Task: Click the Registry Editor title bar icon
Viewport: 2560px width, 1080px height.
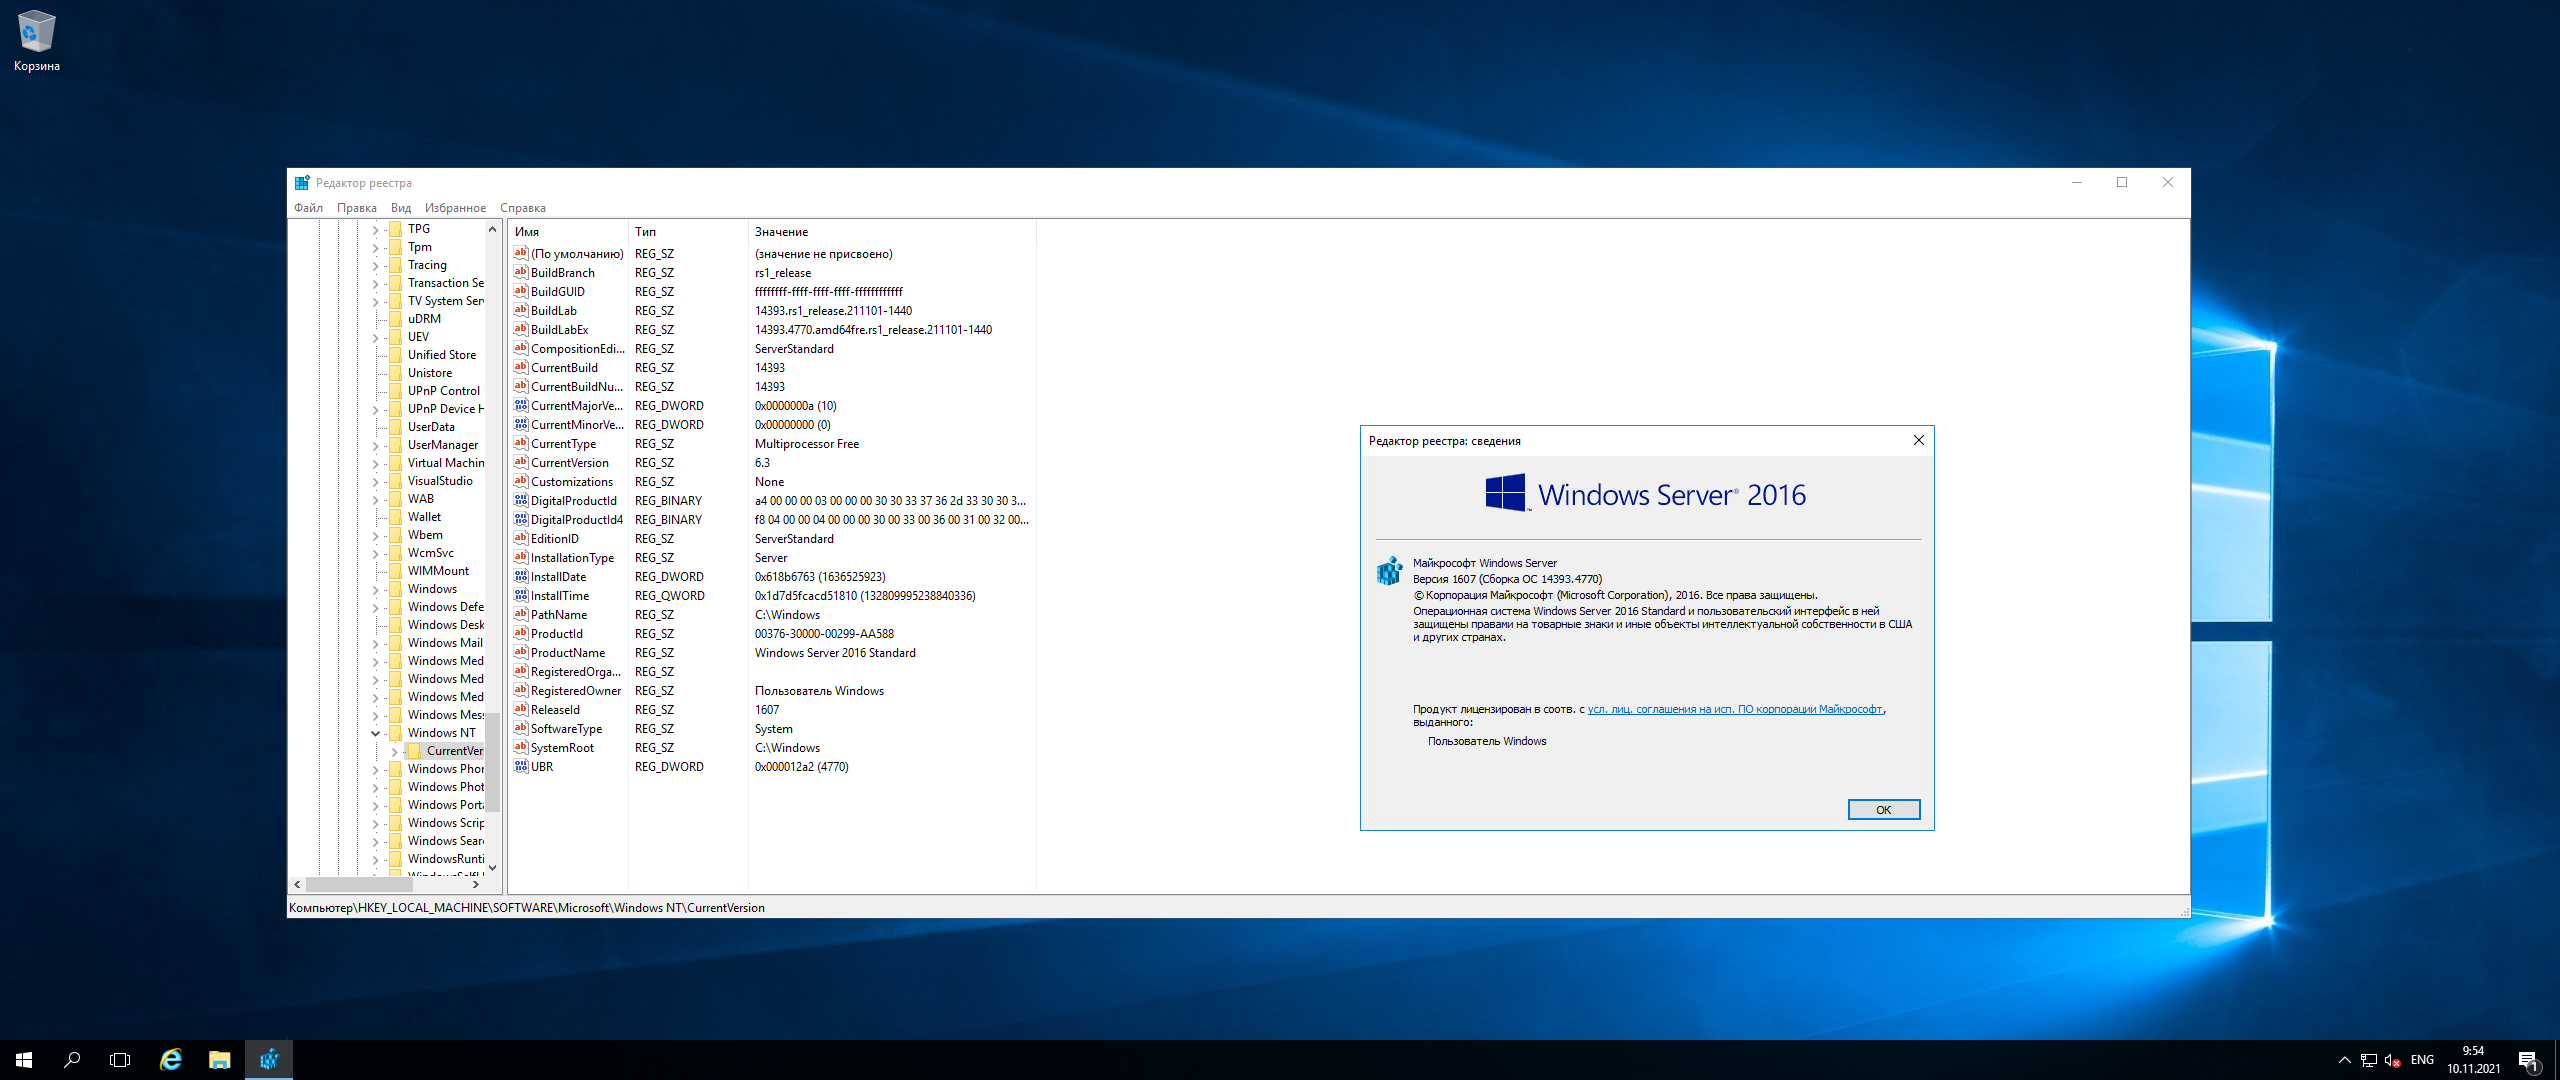Action: (x=302, y=182)
